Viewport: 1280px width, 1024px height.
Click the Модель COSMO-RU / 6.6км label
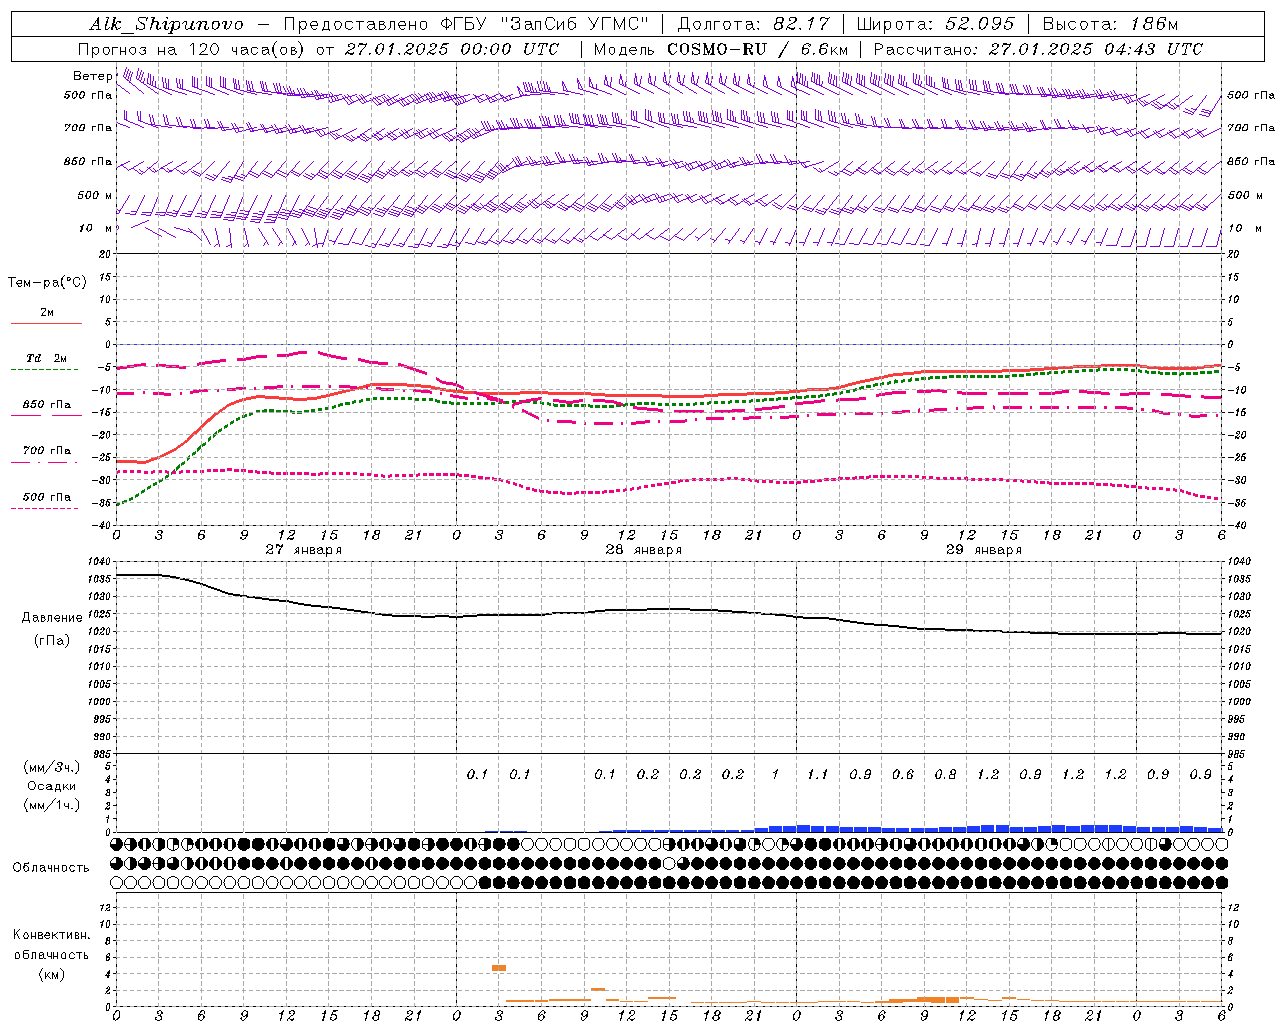point(721,49)
